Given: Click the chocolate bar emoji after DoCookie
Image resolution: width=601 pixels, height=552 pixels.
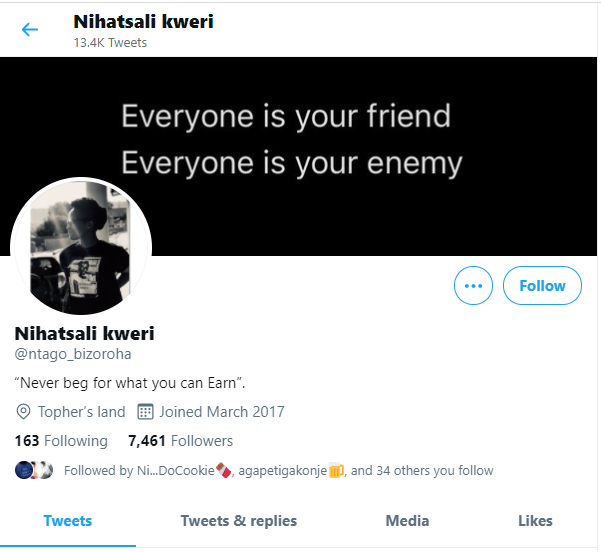Looking at the screenshot, I should [224, 470].
